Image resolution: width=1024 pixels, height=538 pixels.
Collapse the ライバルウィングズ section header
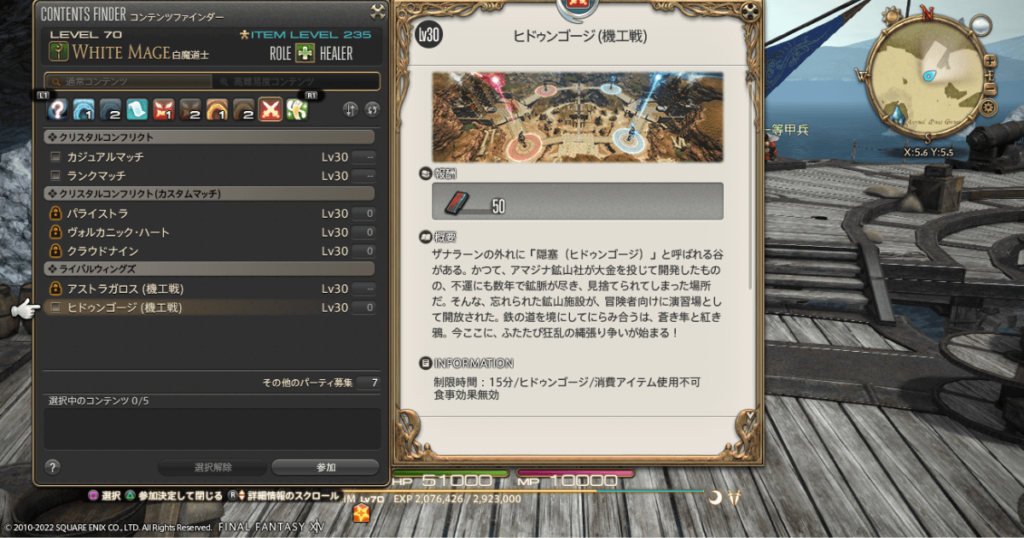tap(209, 269)
